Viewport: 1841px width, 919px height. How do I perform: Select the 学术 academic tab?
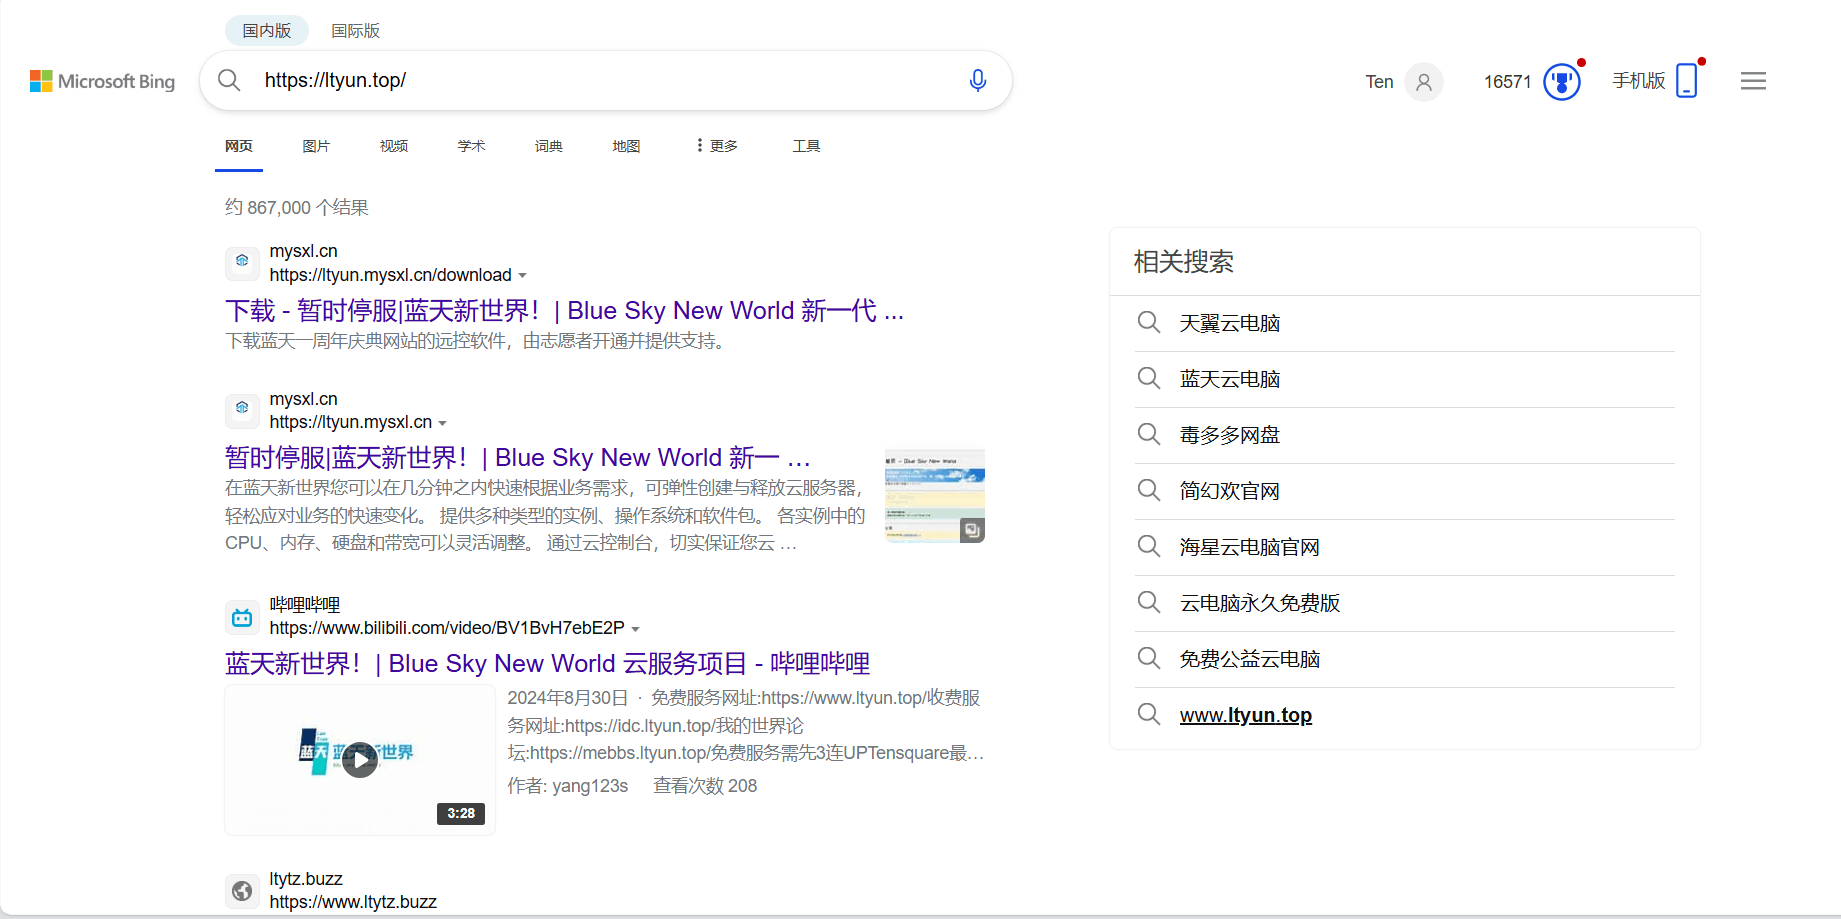(471, 146)
